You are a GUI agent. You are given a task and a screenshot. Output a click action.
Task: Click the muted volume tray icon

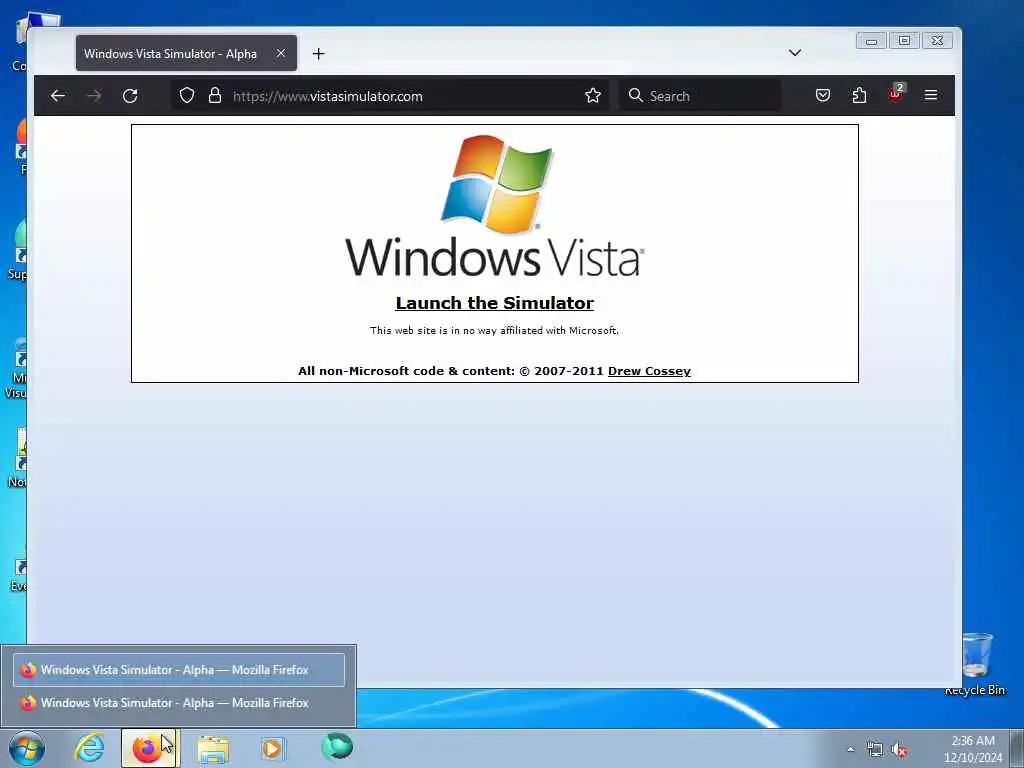[x=900, y=750]
